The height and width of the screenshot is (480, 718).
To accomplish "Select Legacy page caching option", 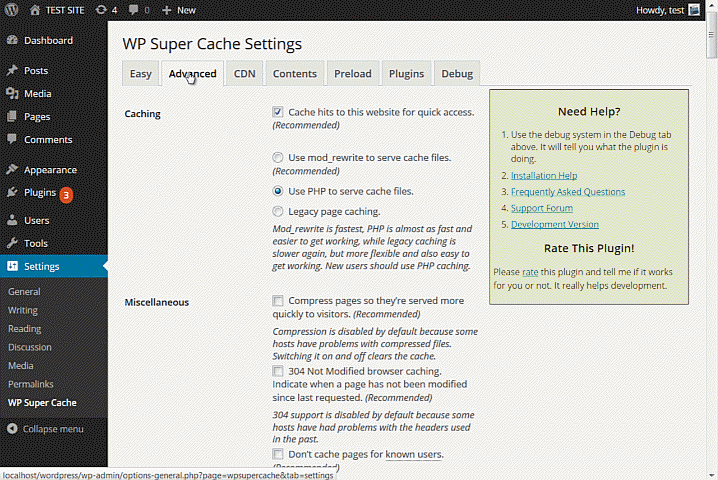I will click(x=277, y=212).
